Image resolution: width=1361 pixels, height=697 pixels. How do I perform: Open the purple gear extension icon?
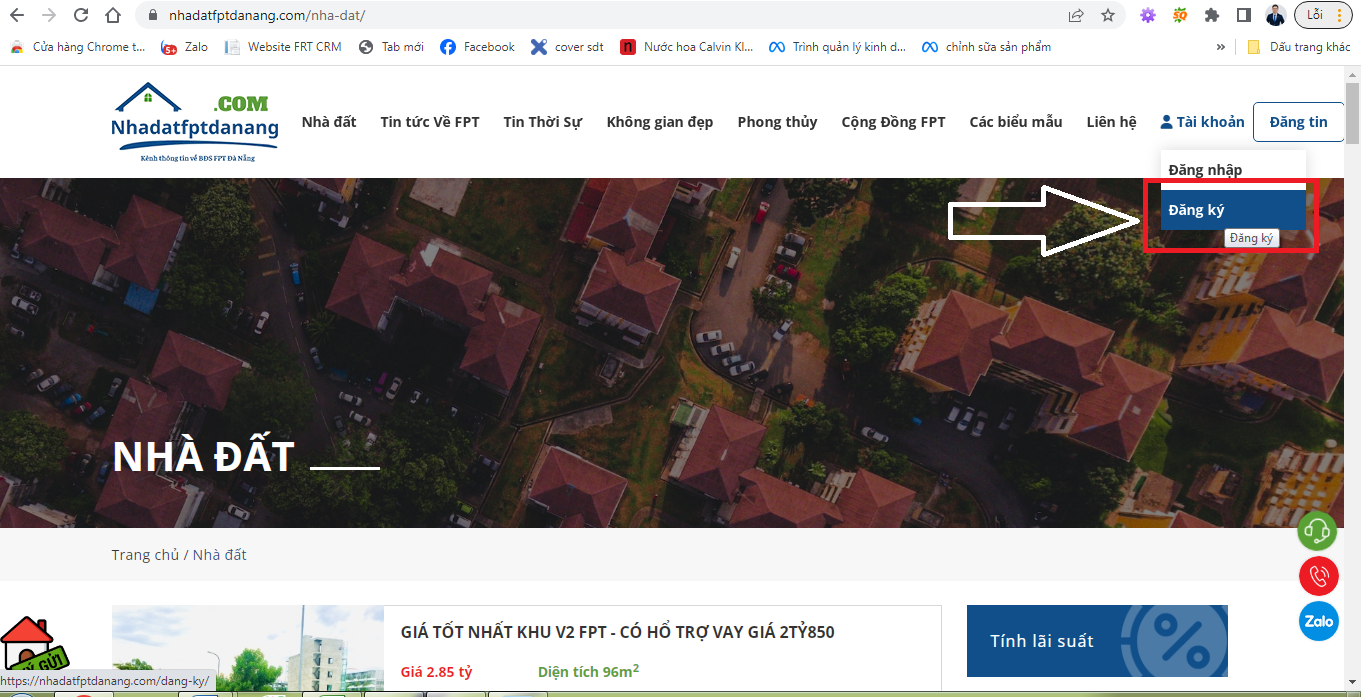[1148, 15]
